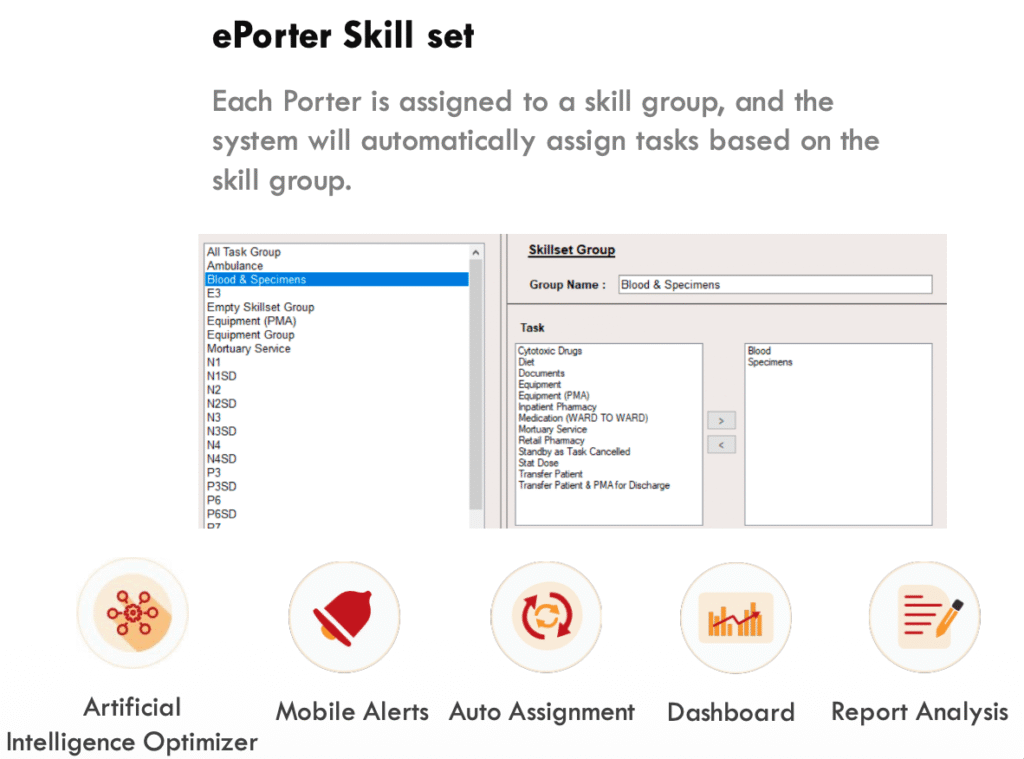This screenshot has width=1024, height=759.
Task: Remove assigned task with < button
Action: 721,444
